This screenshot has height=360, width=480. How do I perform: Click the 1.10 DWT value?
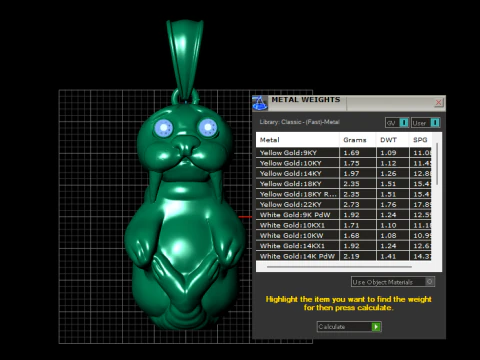(388, 225)
